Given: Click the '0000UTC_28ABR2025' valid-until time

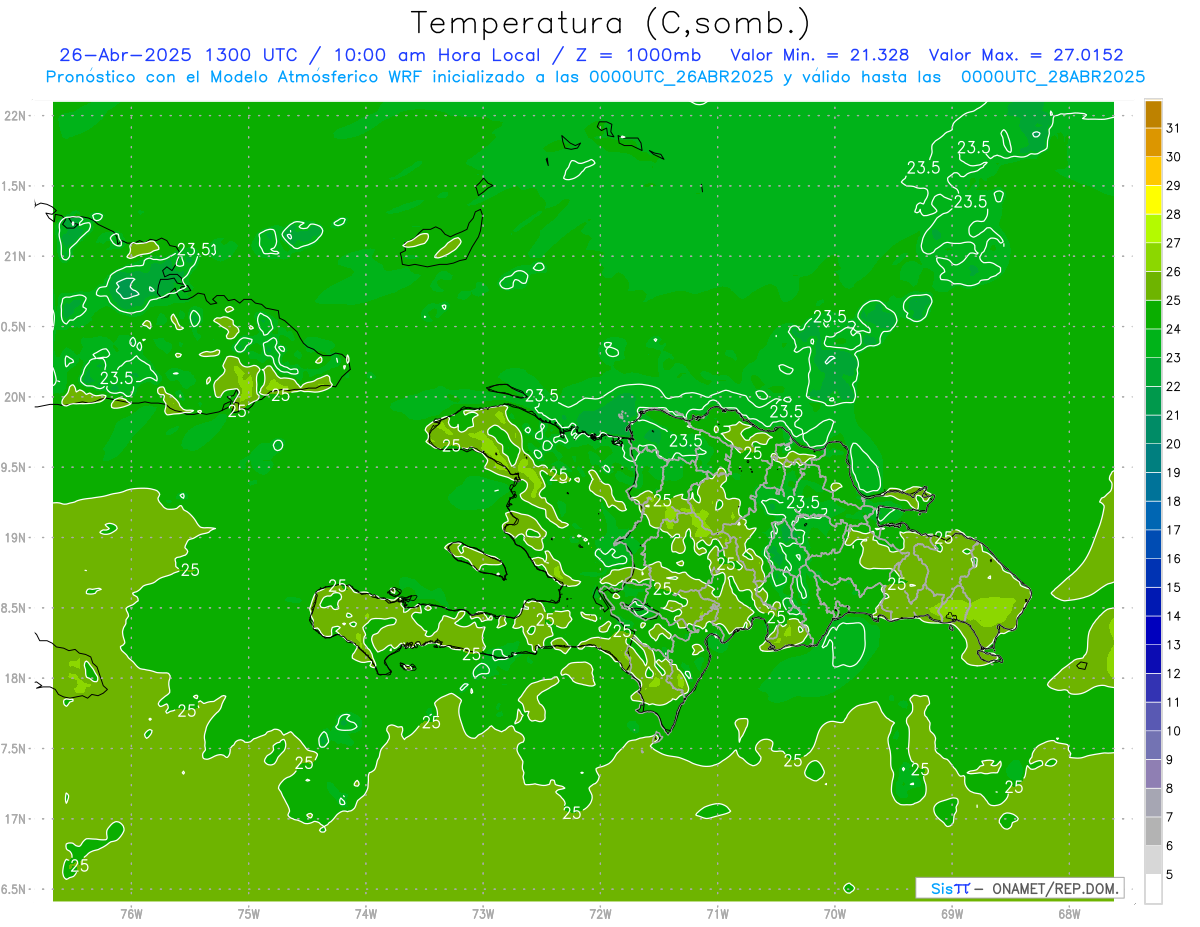Looking at the screenshot, I should pyautogui.click(x=1052, y=77).
